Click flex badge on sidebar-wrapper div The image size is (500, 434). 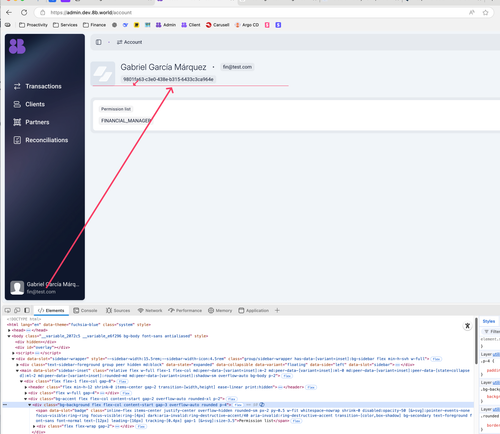coord(436,359)
